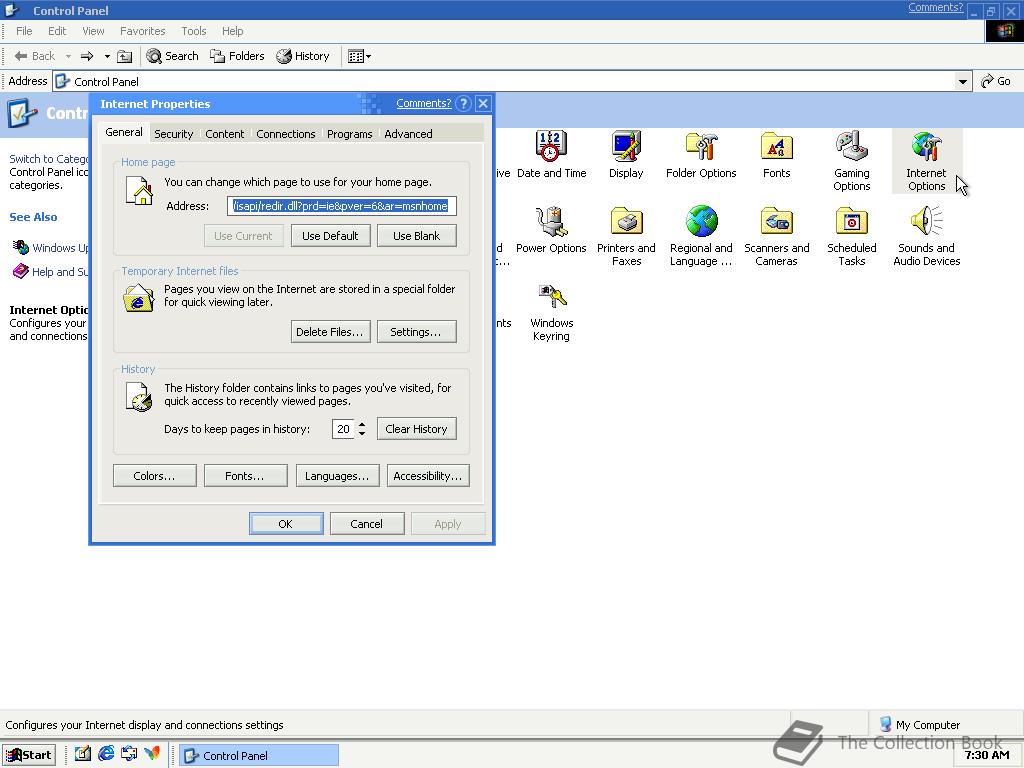Click the days in history number field
This screenshot has width=1024, height=768.
(344, 429)
